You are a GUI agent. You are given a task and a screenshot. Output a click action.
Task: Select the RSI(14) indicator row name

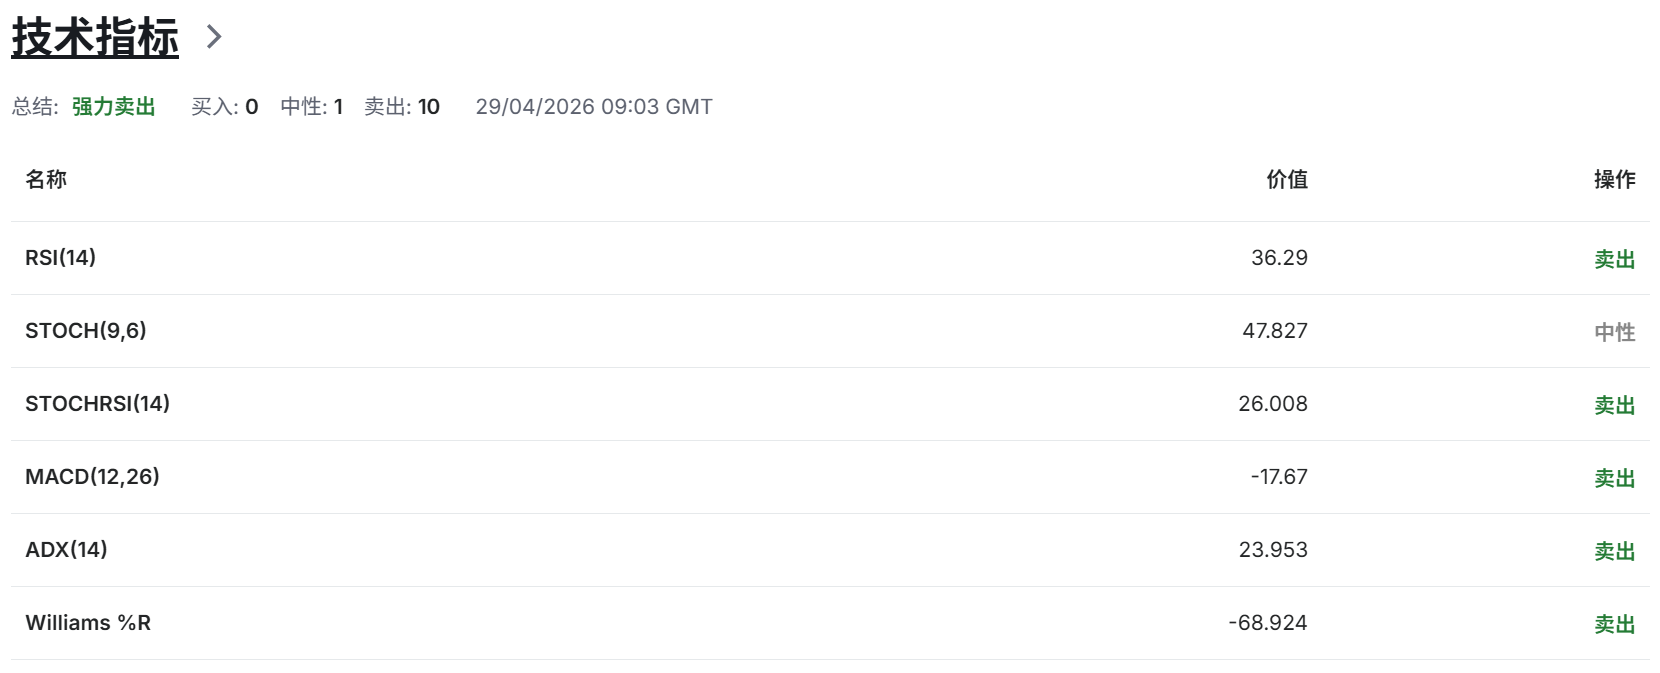pos(61,258)
